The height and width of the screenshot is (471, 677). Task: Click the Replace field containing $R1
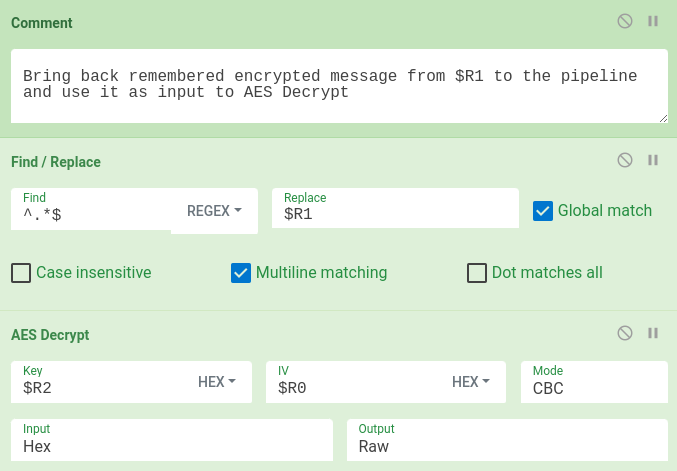pos(395,208)
